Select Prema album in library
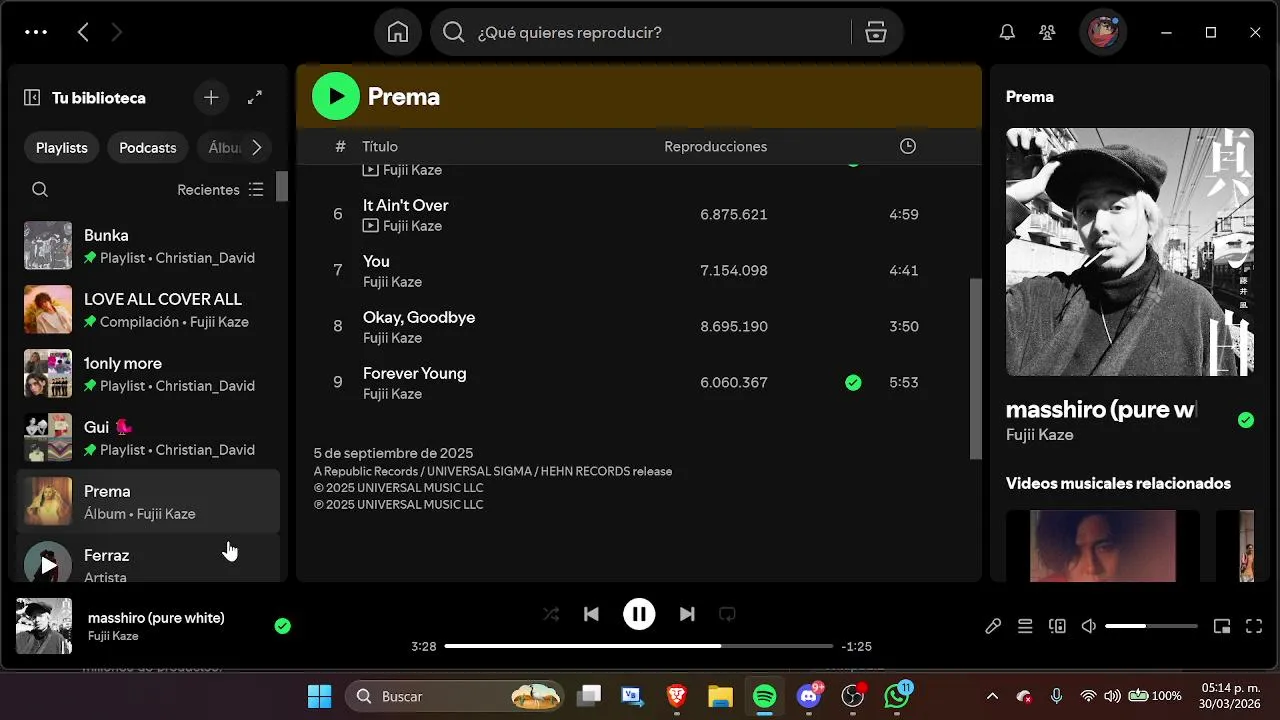 (x=148, y=502)
